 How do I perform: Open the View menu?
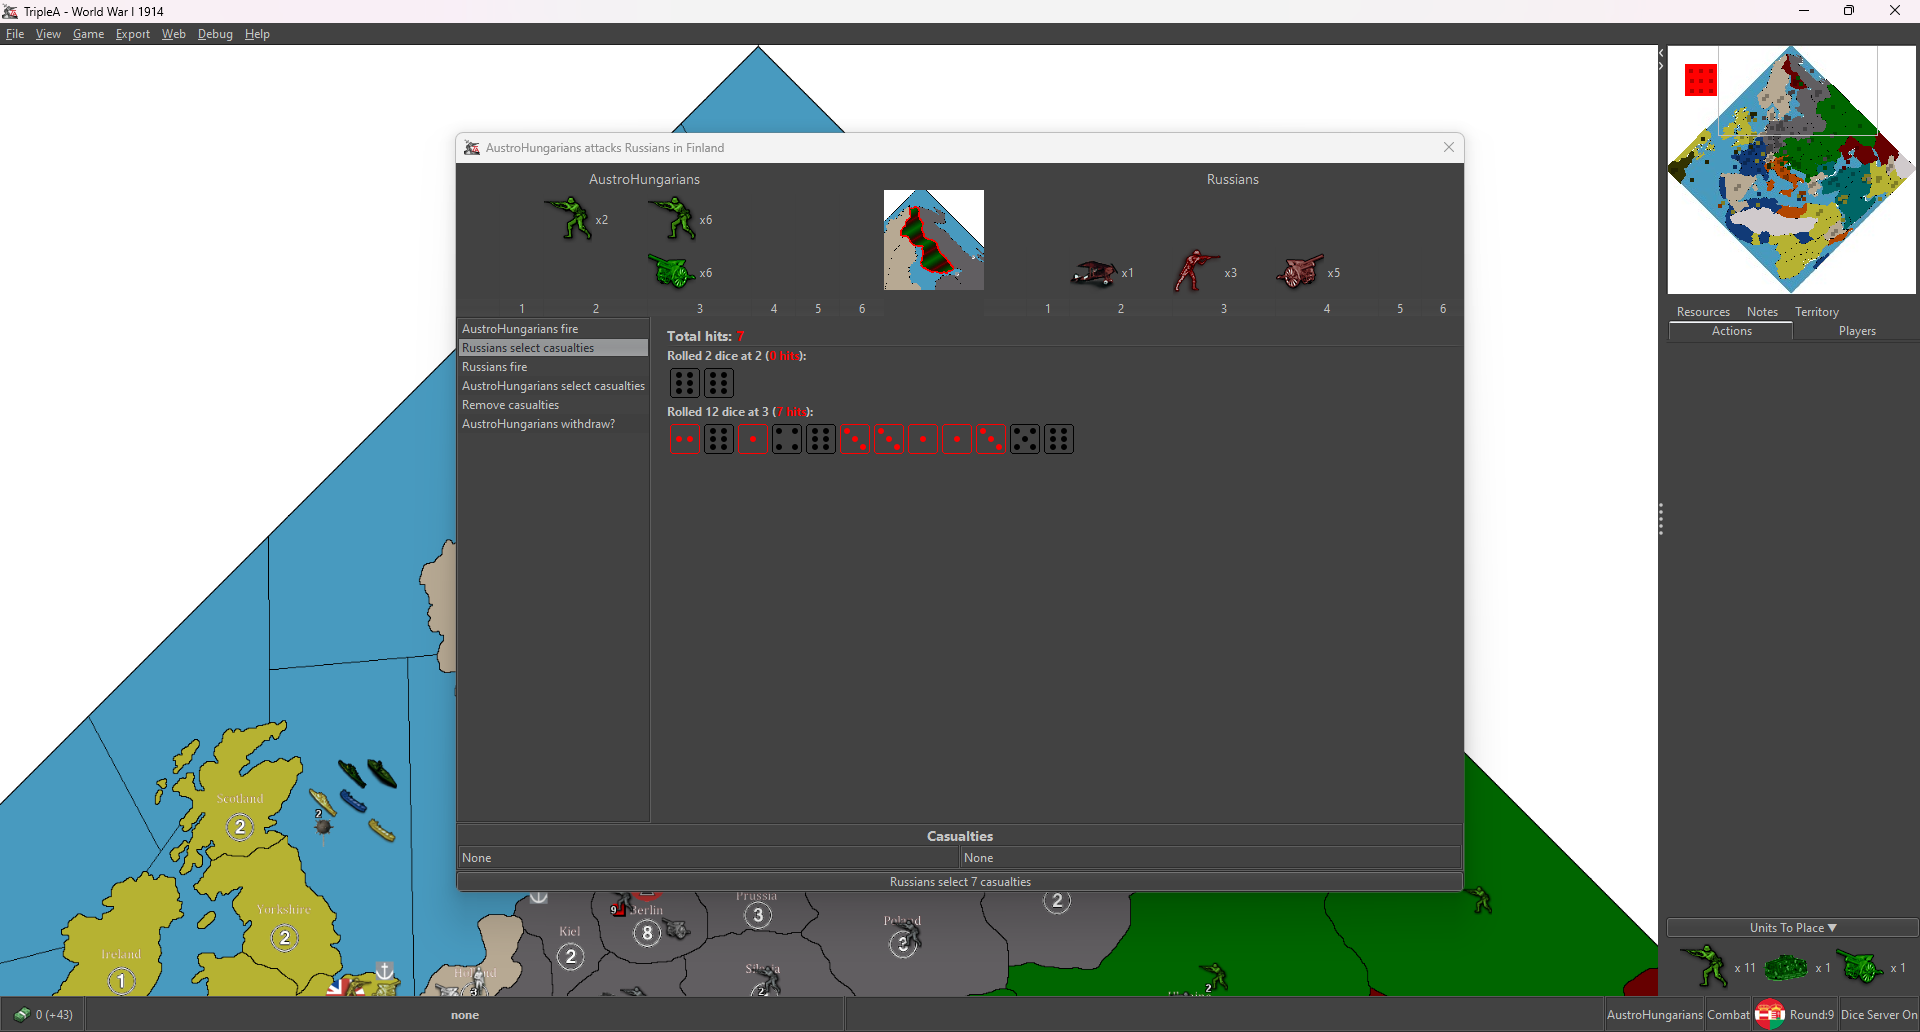tap(48, 34)
